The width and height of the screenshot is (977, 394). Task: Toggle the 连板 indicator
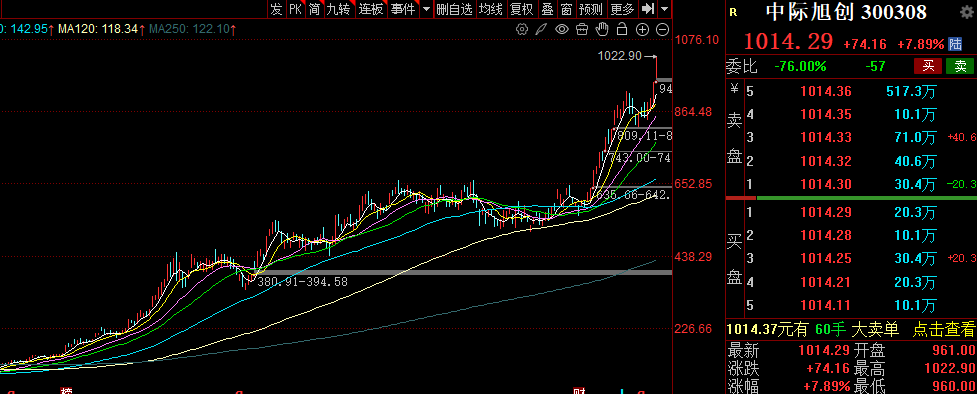tap(371, 9)
